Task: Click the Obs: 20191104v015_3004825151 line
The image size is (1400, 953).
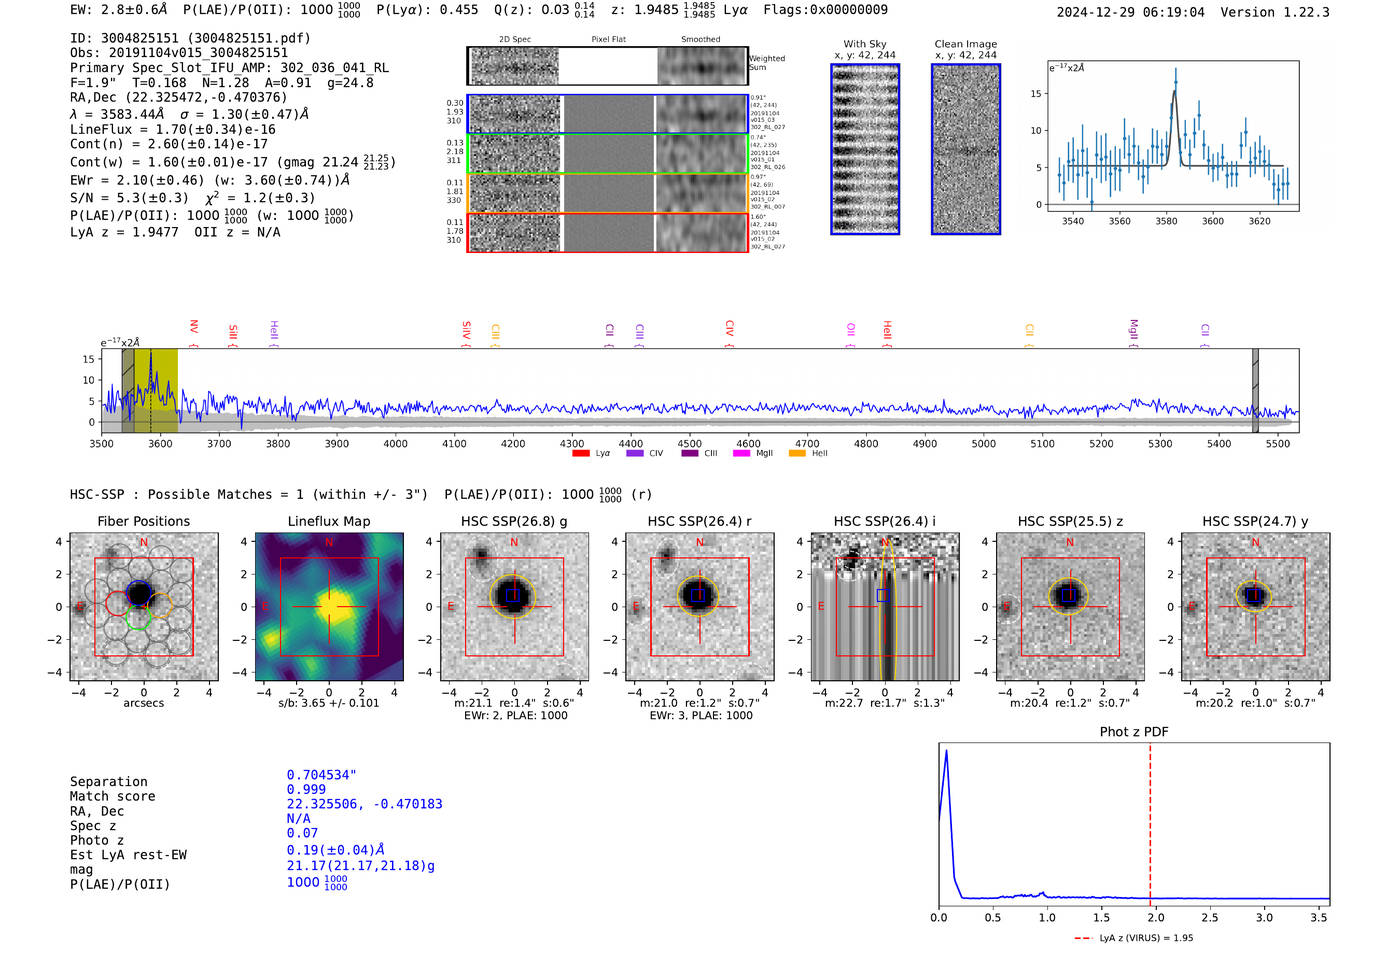Action: pyautogui.click(x=179, y=53)
